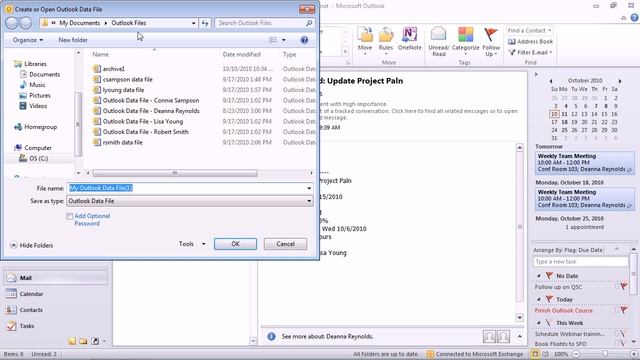The image size is (640, 360).
Task: Expand the People Pane chevron
Action: coord(520,336)
